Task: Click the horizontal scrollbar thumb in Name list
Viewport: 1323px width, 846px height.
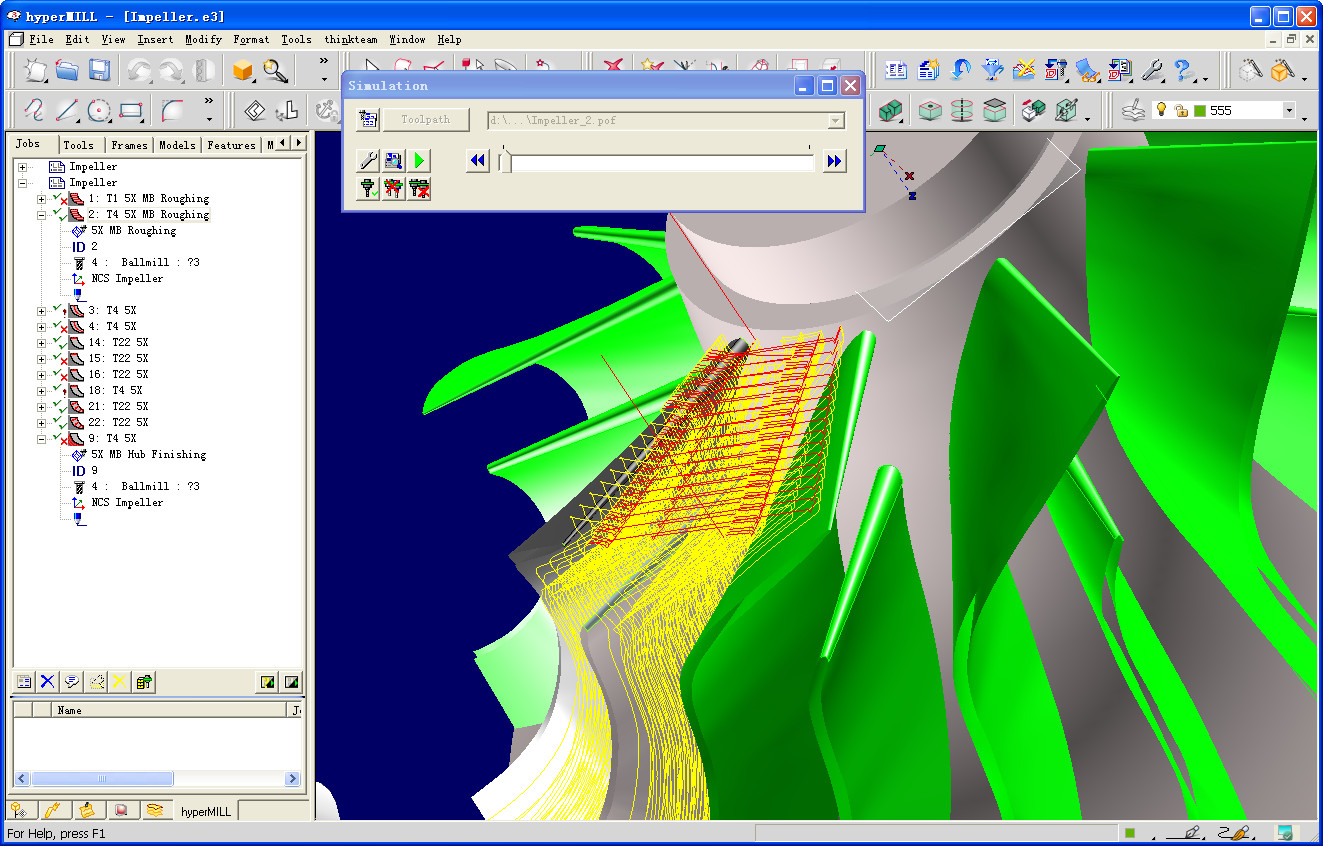Action: [101, 779]
